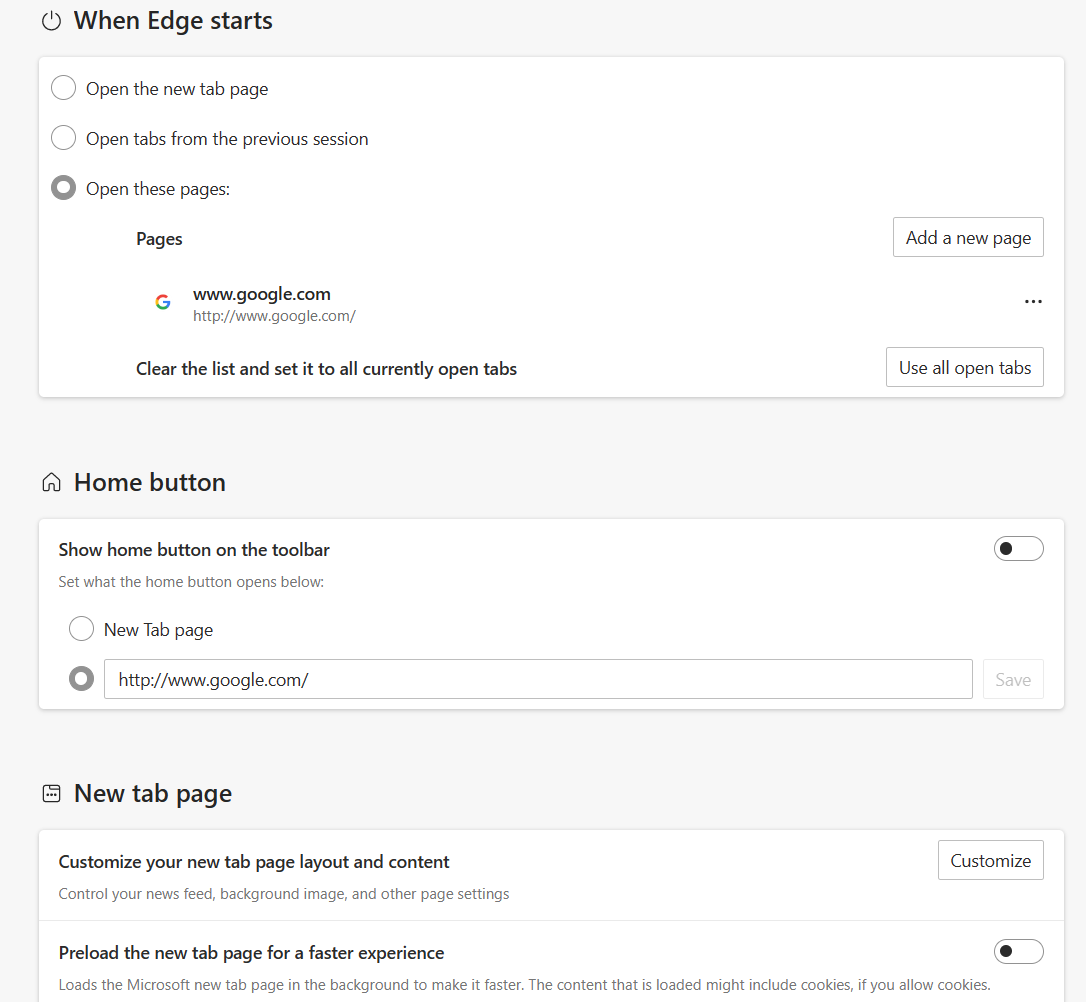Click the Save button next to URL field
Image resolution: width=1086 pixels, height=1002 pixels.
[x=1013, y=679]
